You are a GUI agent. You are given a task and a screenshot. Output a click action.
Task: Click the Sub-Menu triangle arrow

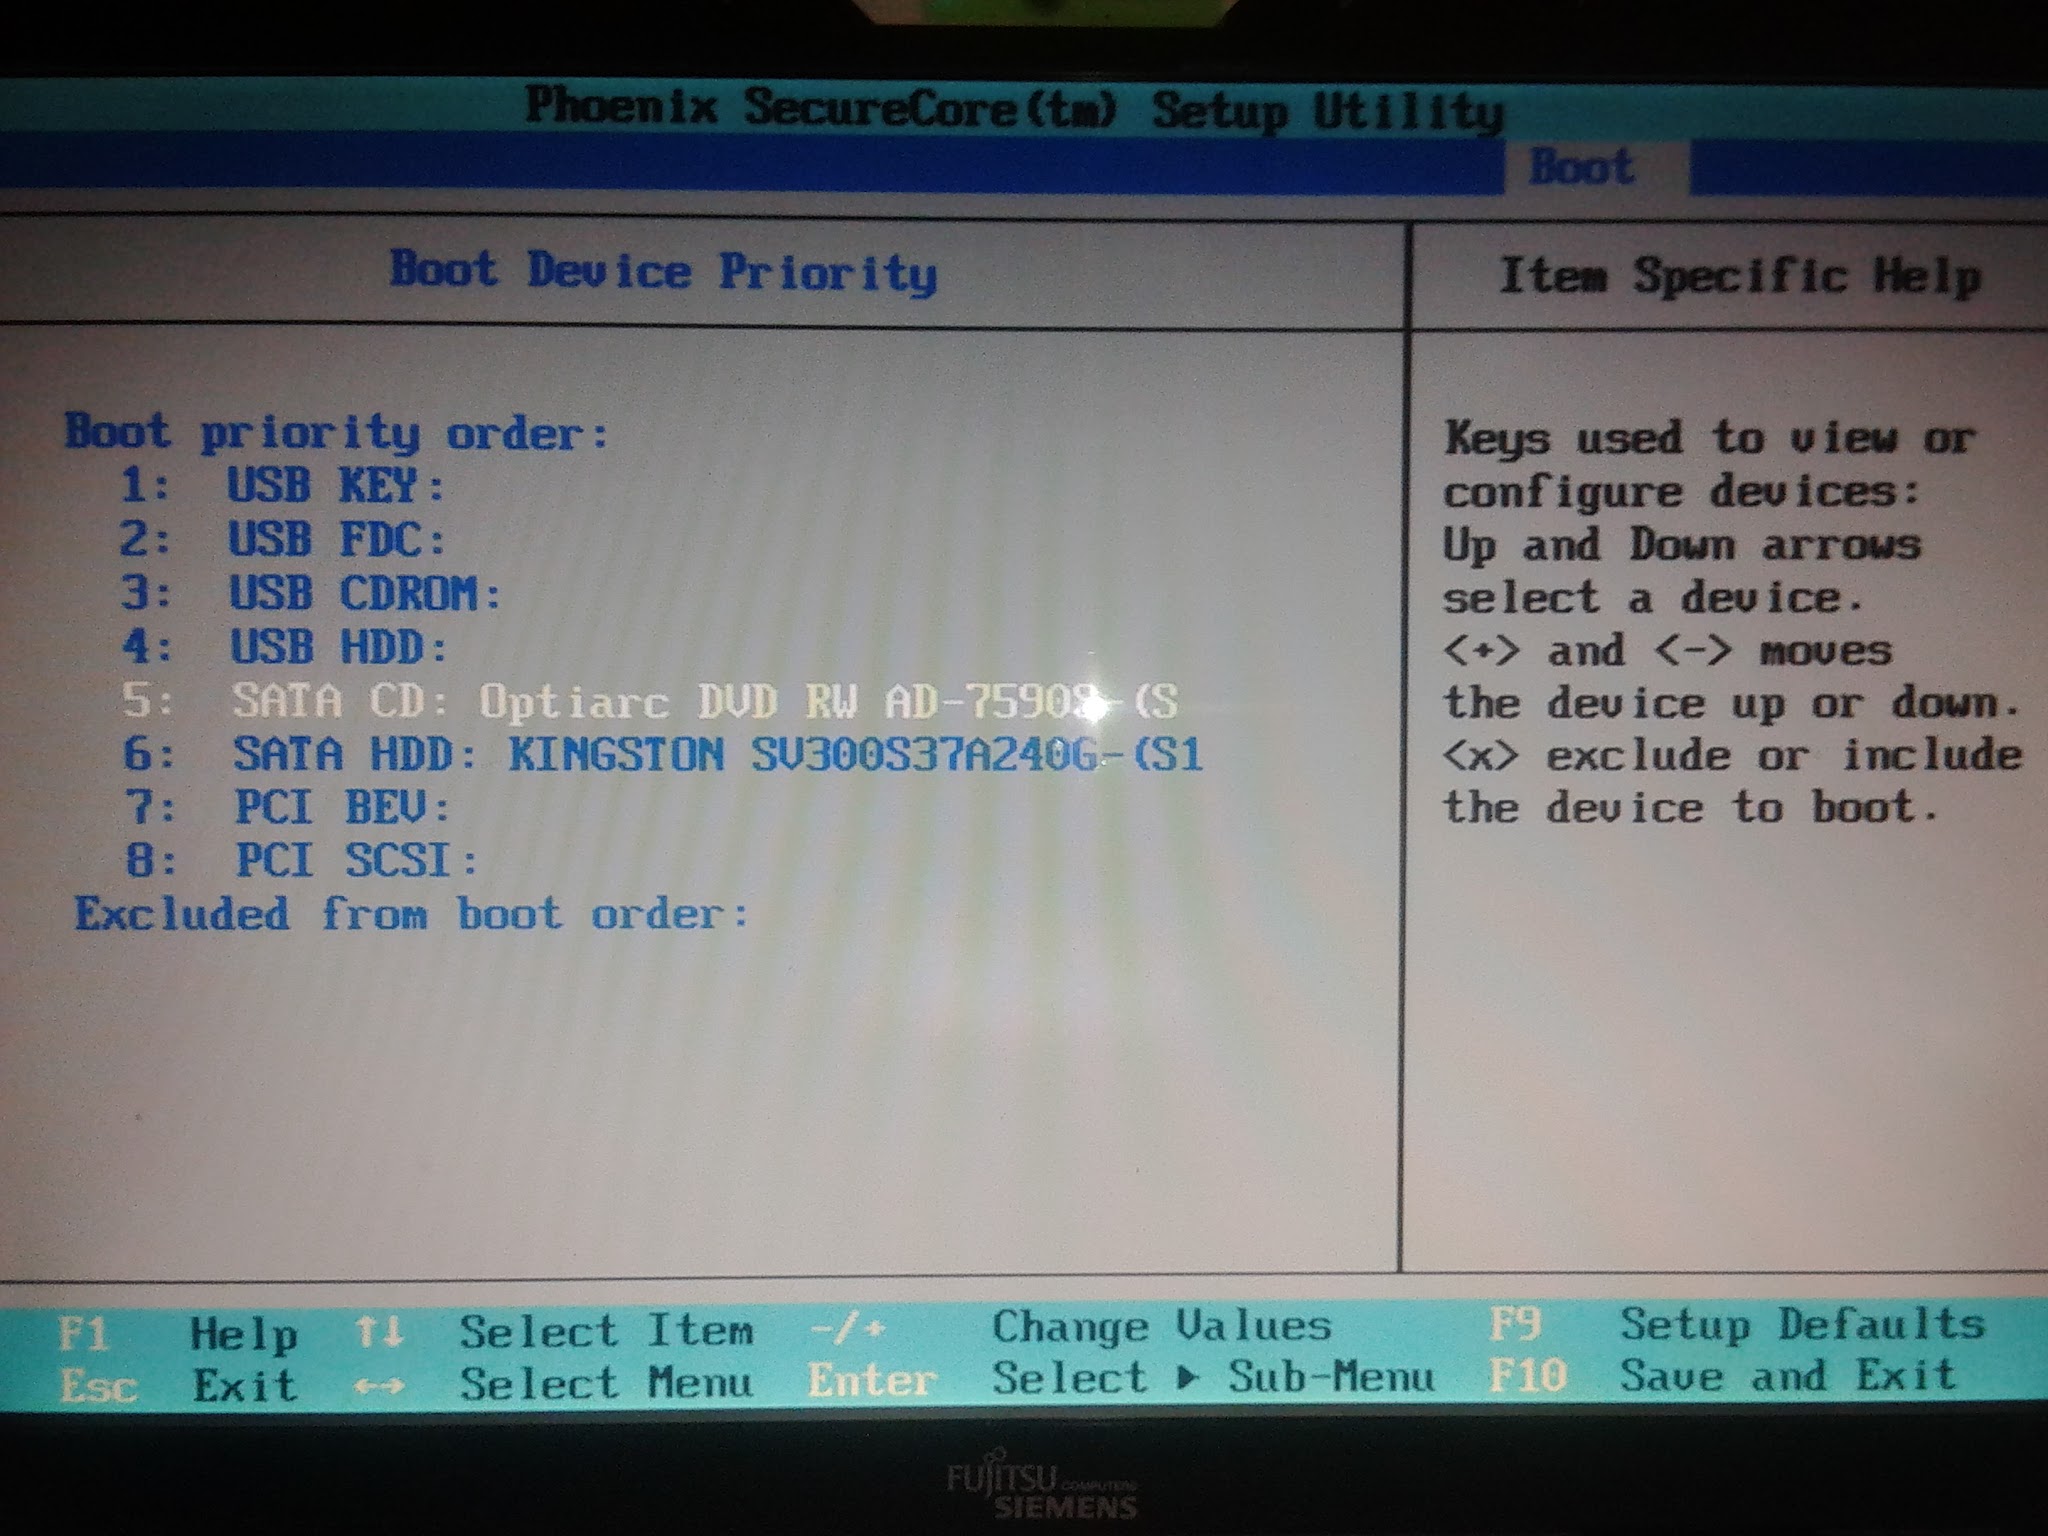[x=1187, y=1378]
